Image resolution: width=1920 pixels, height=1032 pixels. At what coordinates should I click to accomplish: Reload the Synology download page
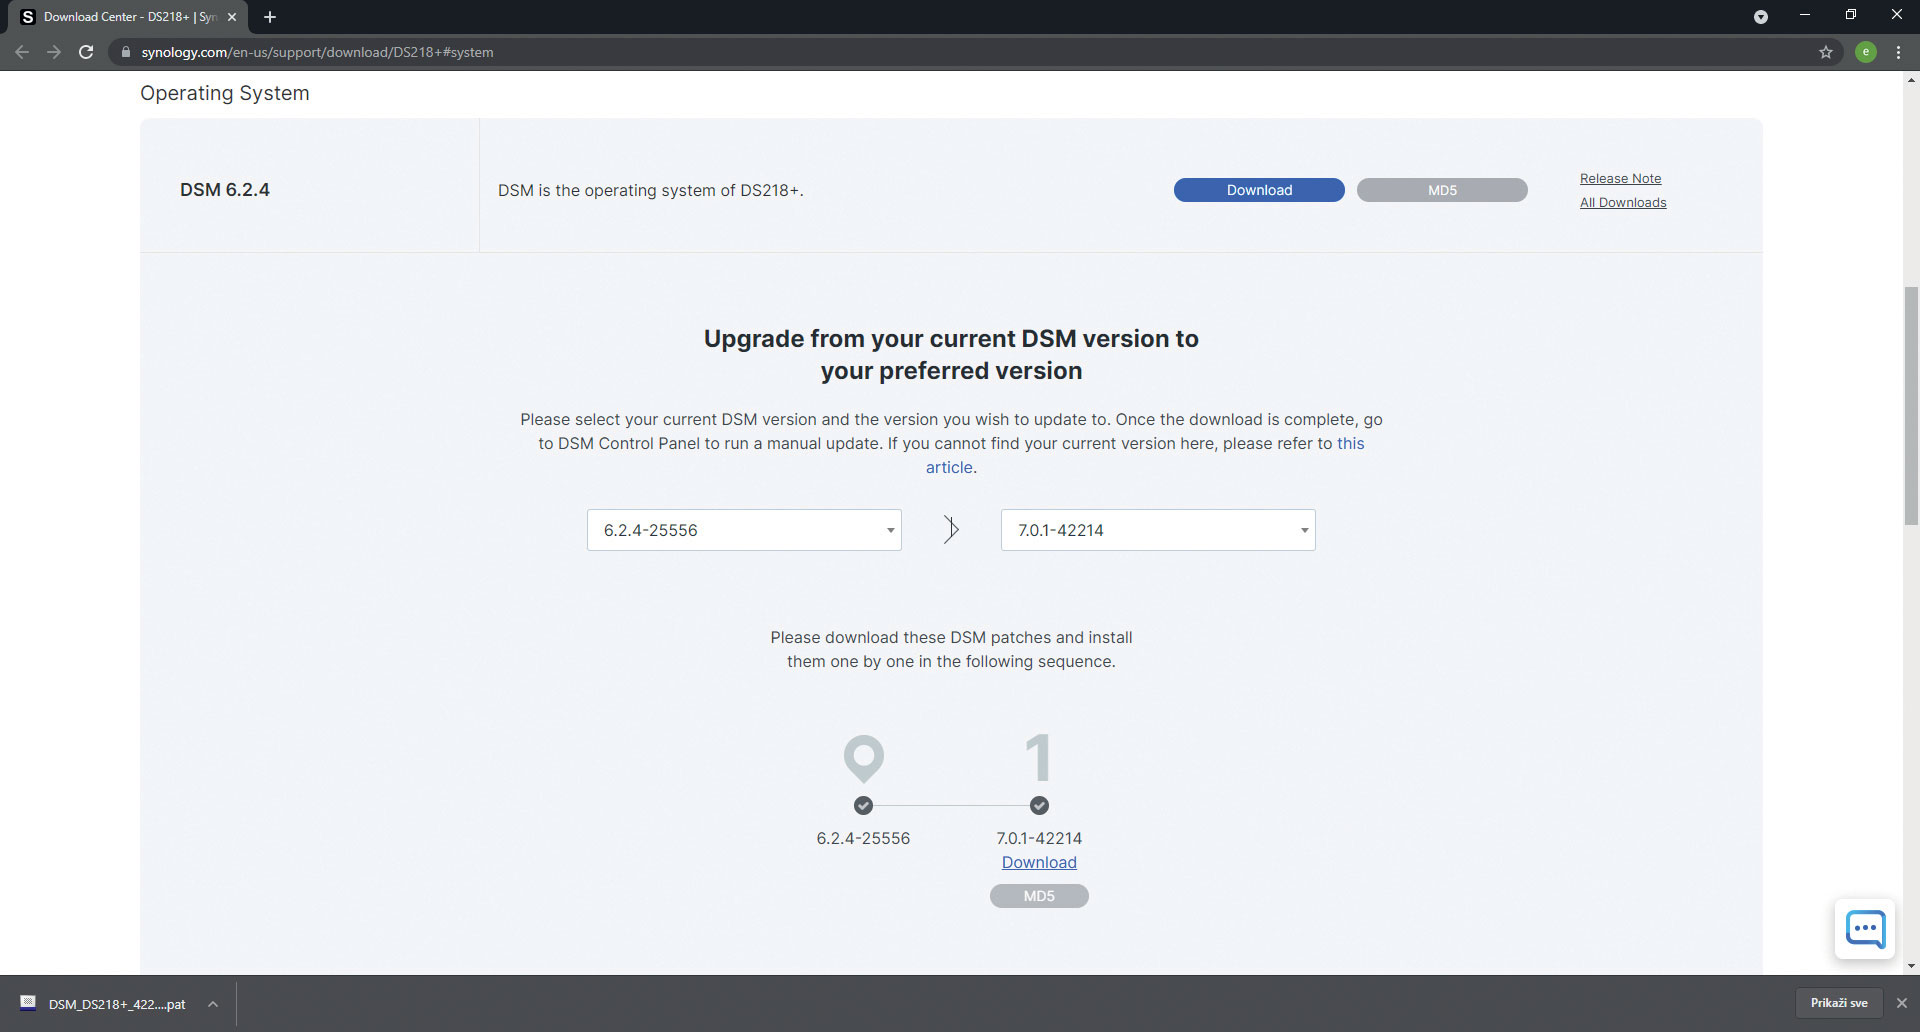[x=86, y=52]
